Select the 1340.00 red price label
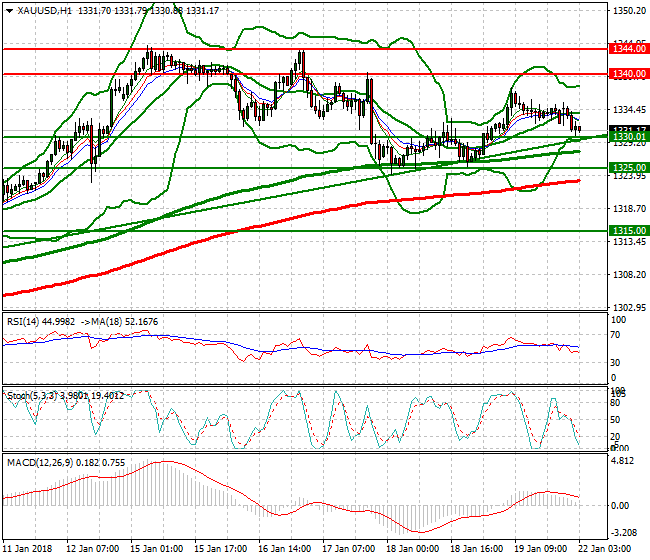The height and width of the screenshot is (560, 650). [x=629, y=74]
